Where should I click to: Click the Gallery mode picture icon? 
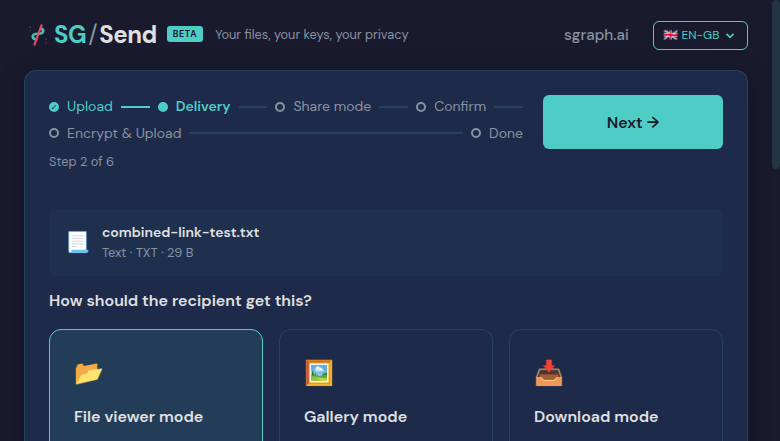pos(318,373)
